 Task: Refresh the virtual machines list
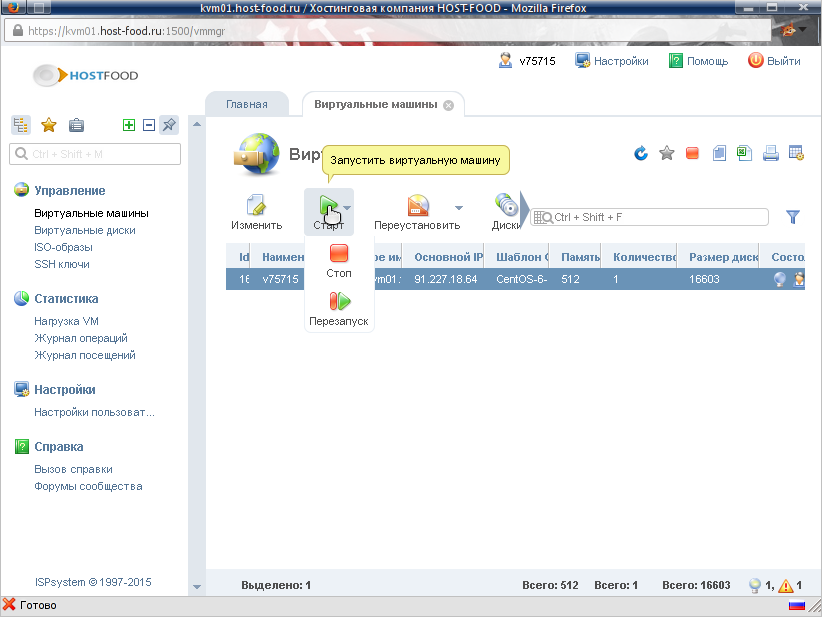(x=641, y=153)
